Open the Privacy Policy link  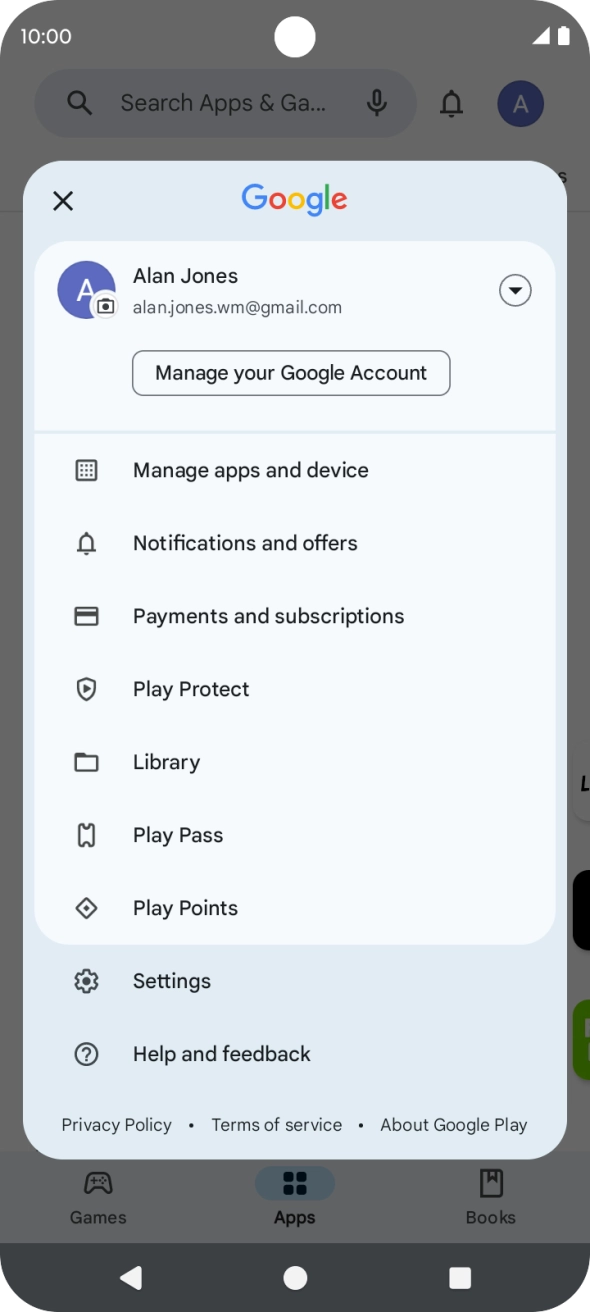pos(117,1125)
